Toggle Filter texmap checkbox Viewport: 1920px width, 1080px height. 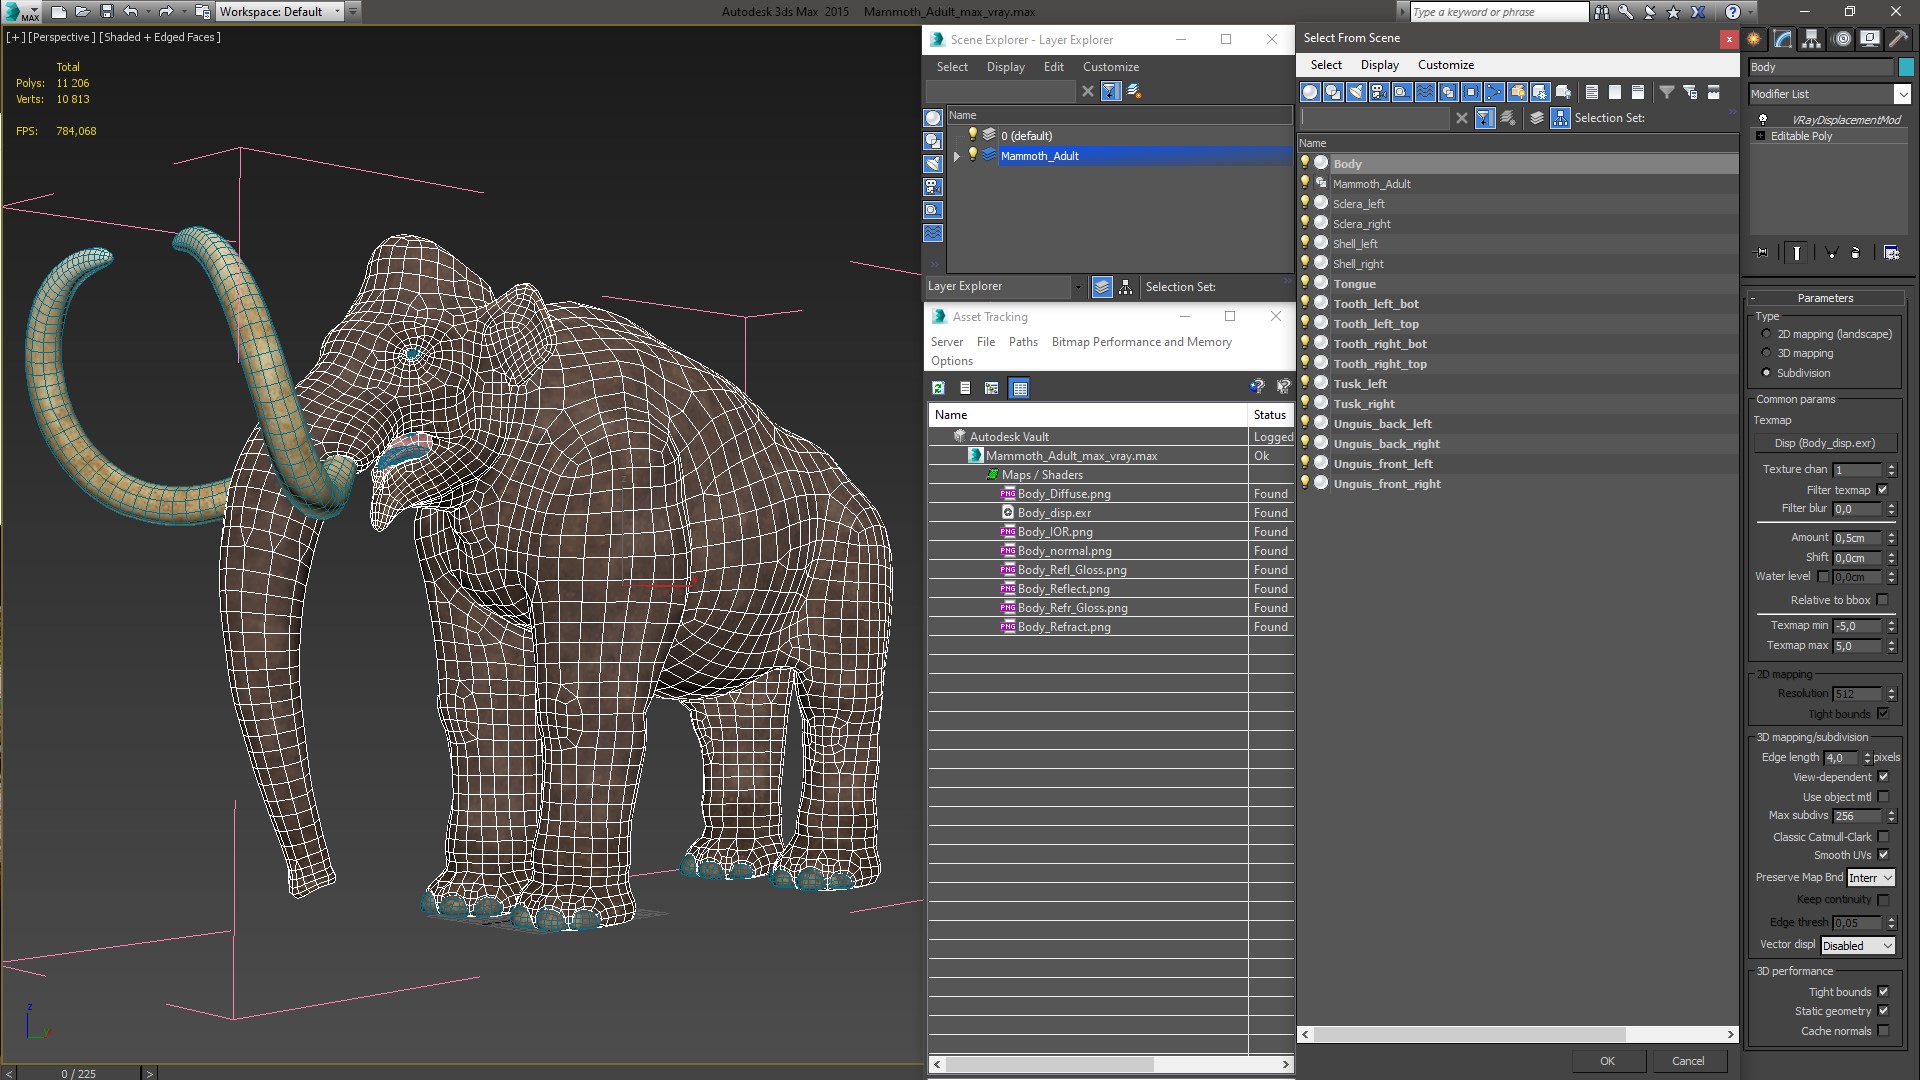[x=1883, y=490]
